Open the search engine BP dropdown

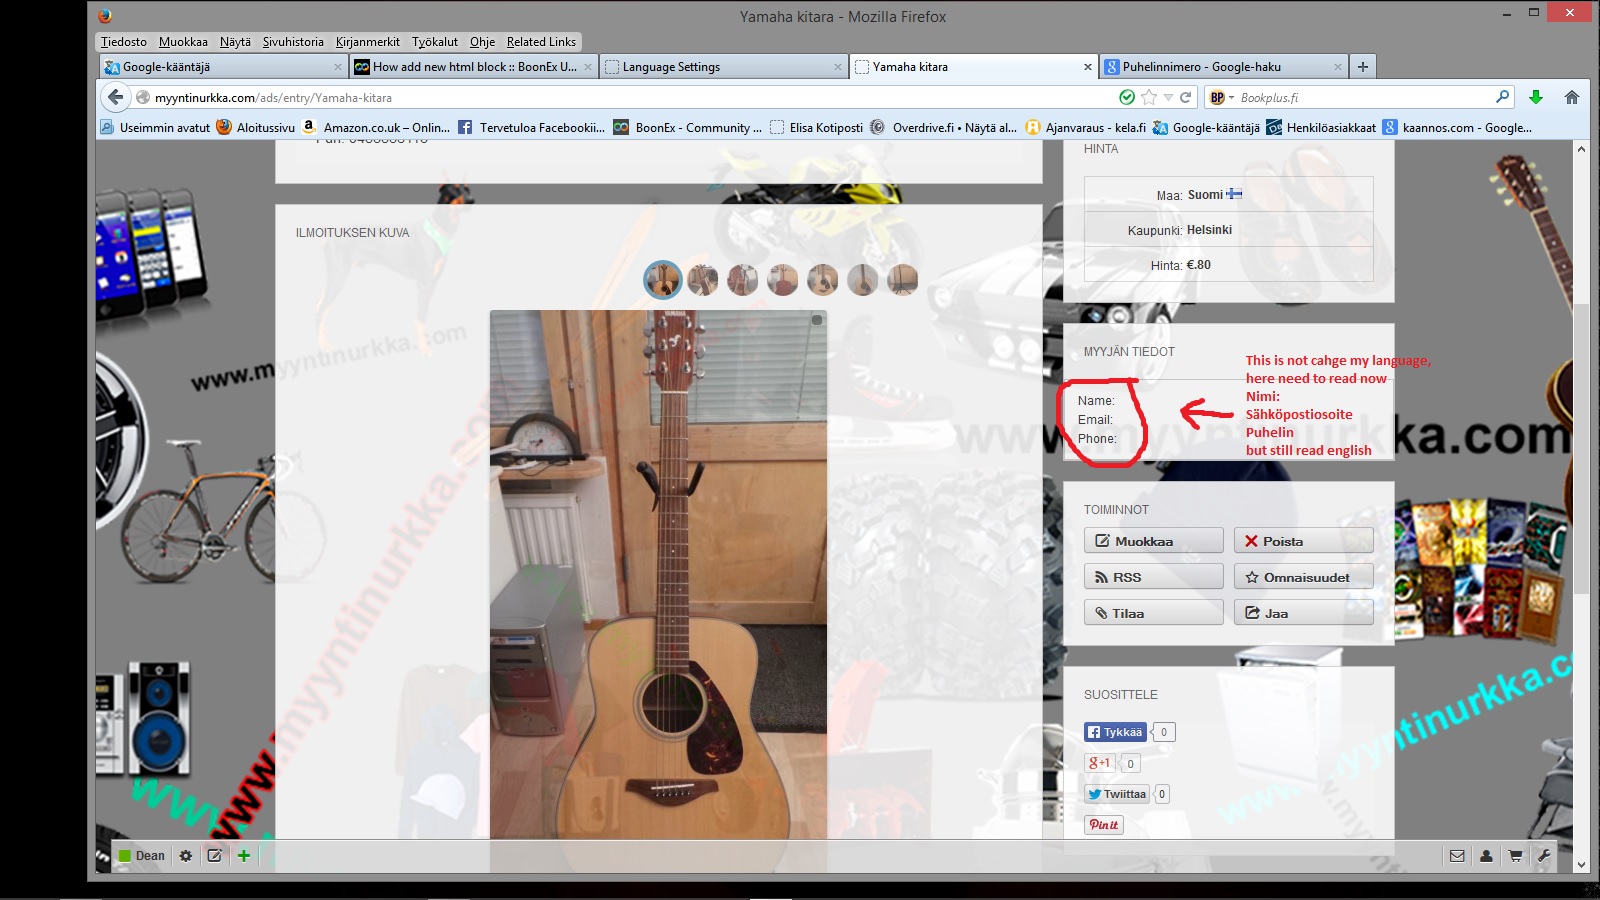[x=1221, y=97]
